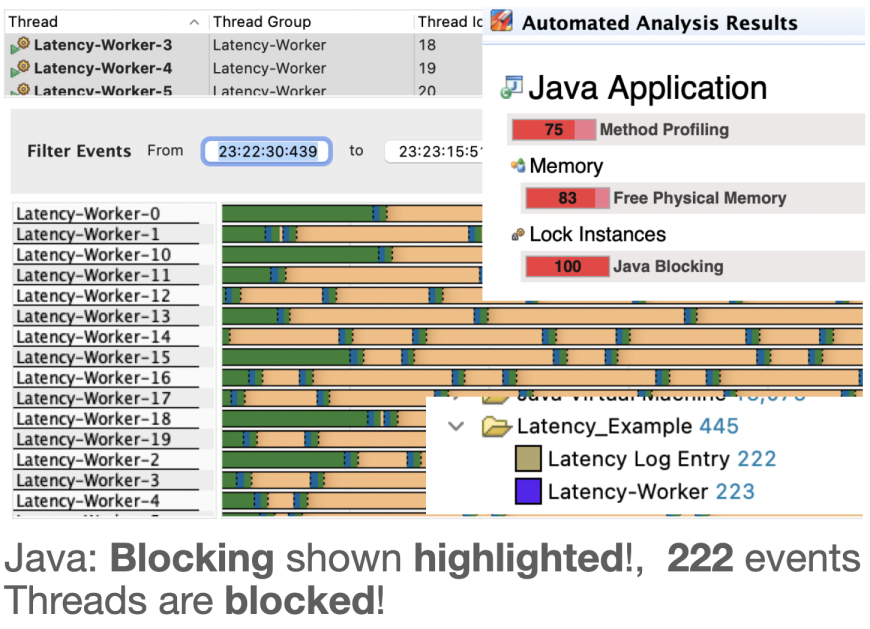Sort by the Thread column arrow
The width and height of the screenshot is (870, 629).
point(194,22)
